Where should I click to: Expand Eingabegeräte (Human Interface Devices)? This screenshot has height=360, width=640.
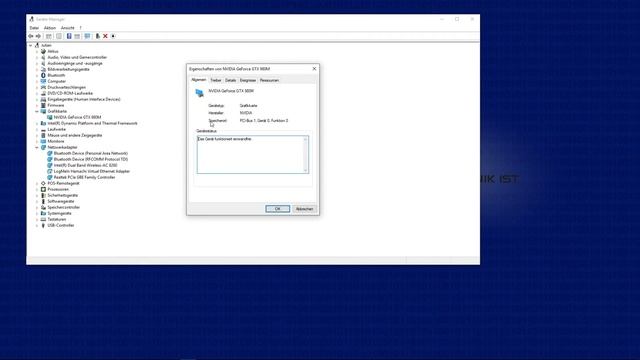tap(37, 99)
